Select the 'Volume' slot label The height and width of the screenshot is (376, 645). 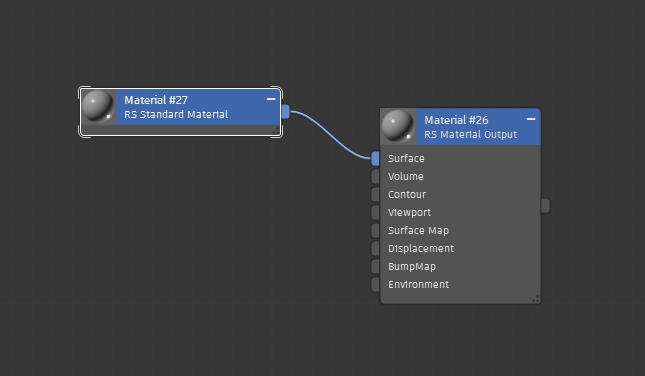[x=406, y=176]
